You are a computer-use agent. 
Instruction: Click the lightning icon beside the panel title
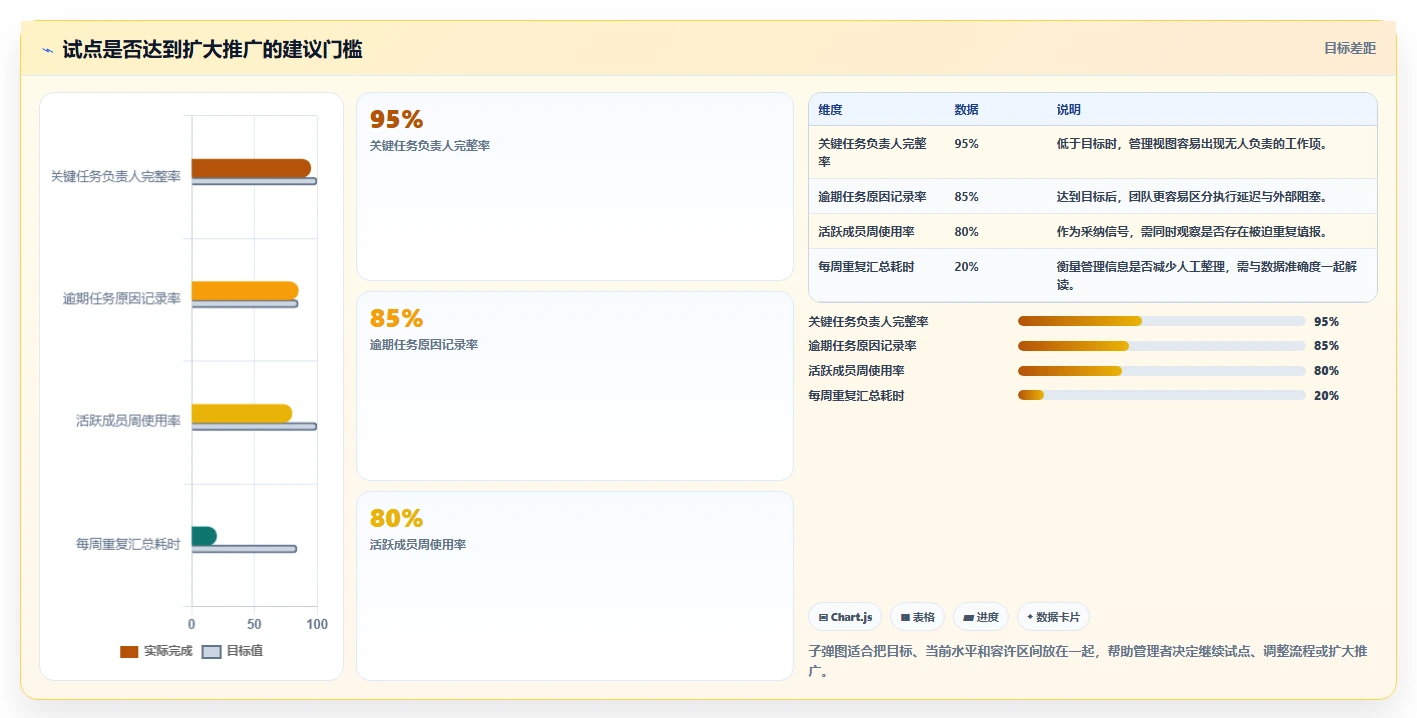coord(47,50)
